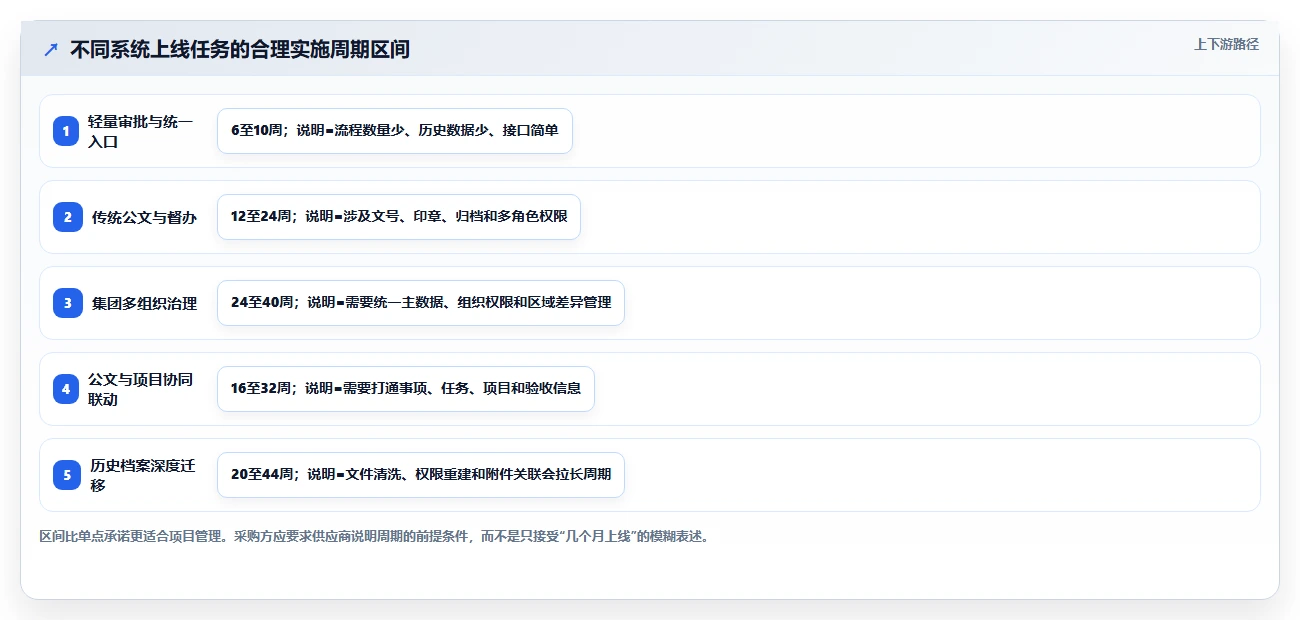Screen dimensions: 1300x620
Task: Click the title 不同系统上线任务的合理实施周期区间
Action: click(240, 49)
